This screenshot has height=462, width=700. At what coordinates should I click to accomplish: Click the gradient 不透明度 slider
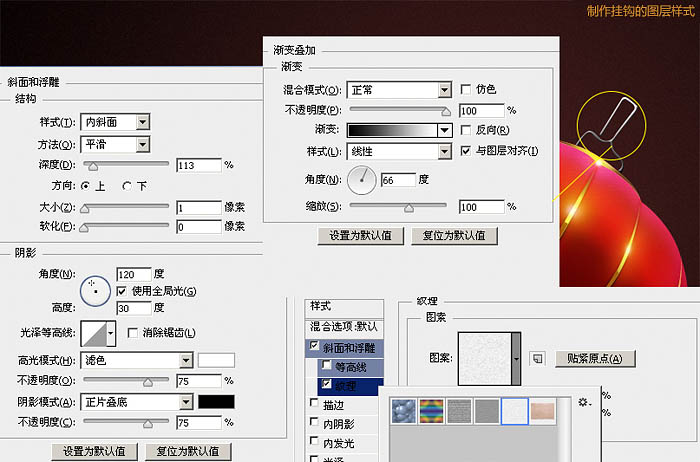pos(400,110)
